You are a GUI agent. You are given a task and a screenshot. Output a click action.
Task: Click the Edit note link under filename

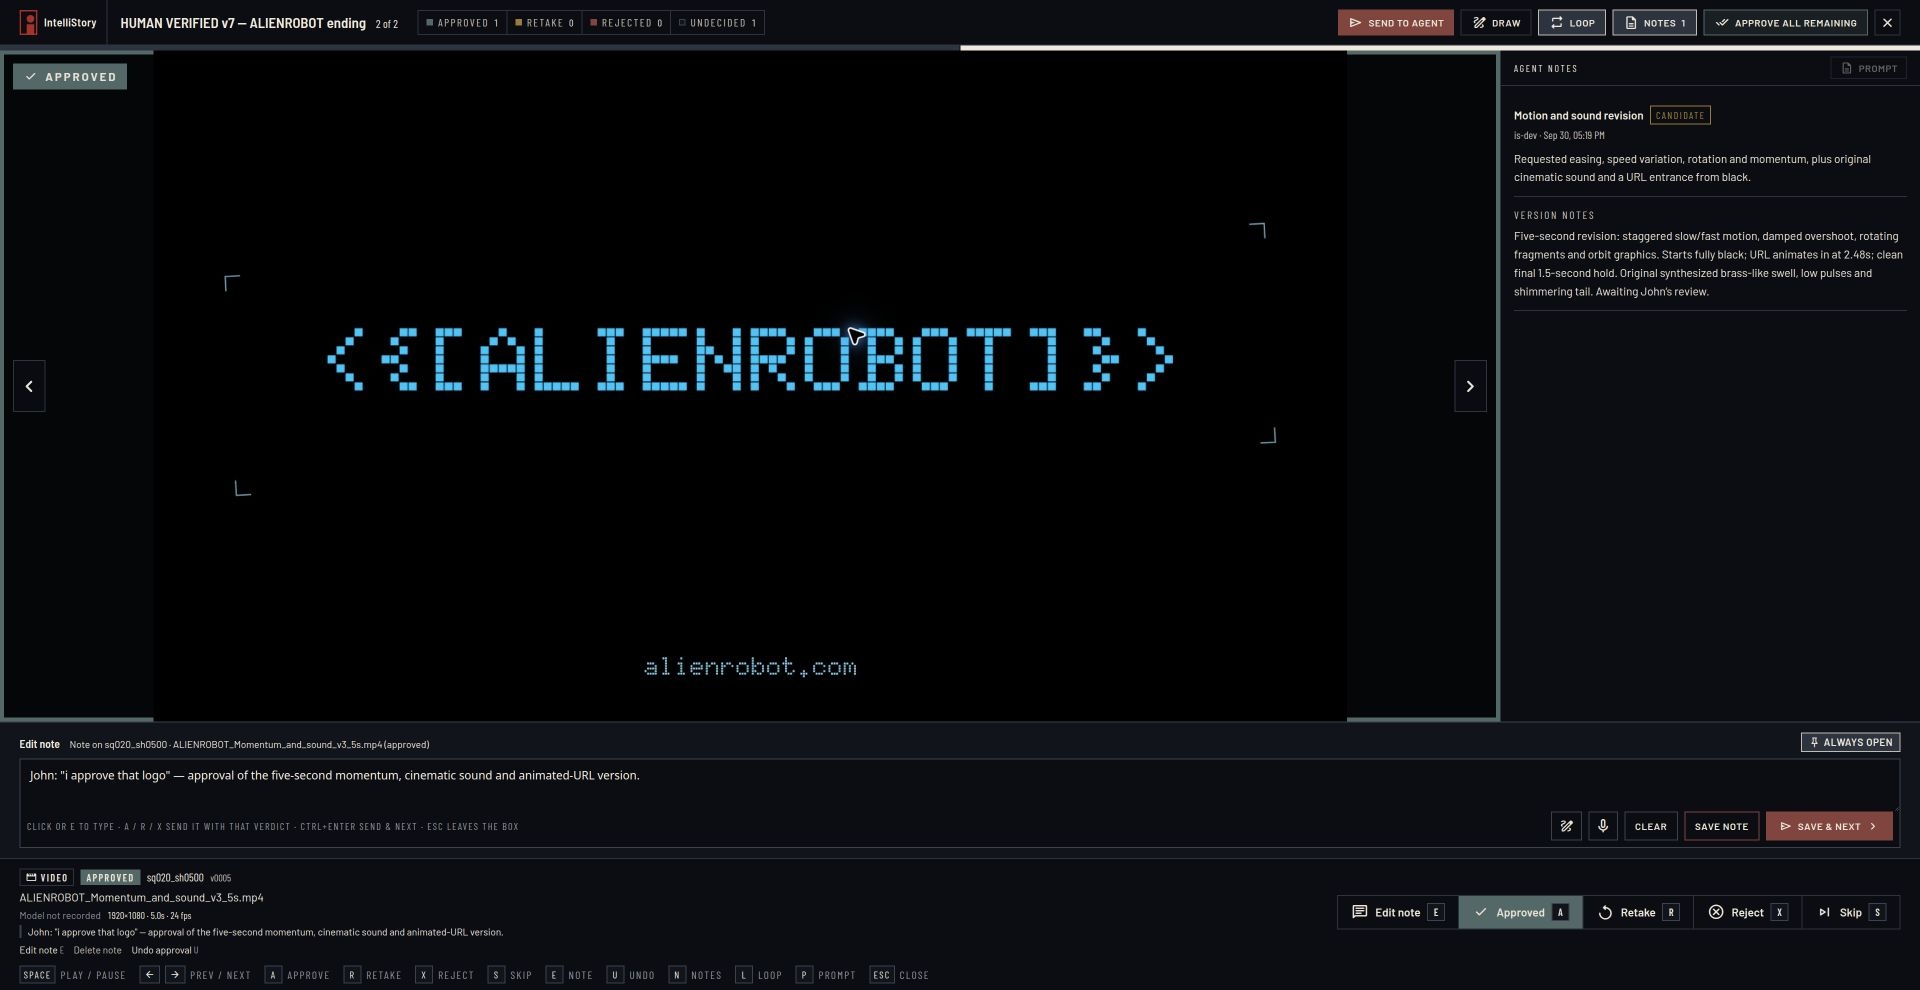point(41,950)
